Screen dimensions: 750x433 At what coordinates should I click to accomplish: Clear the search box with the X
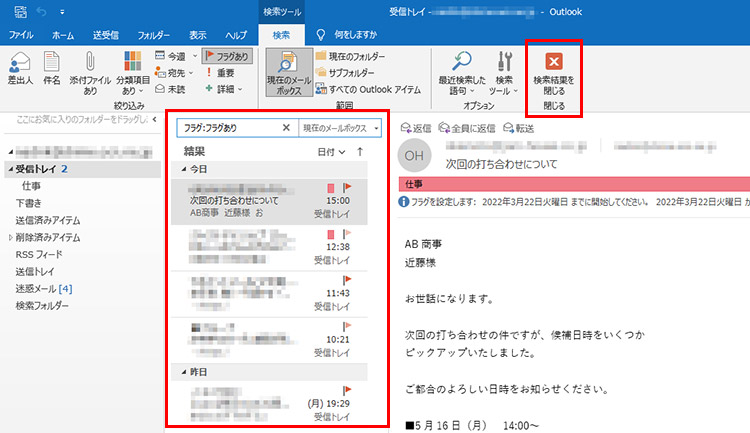click(286, 128)
